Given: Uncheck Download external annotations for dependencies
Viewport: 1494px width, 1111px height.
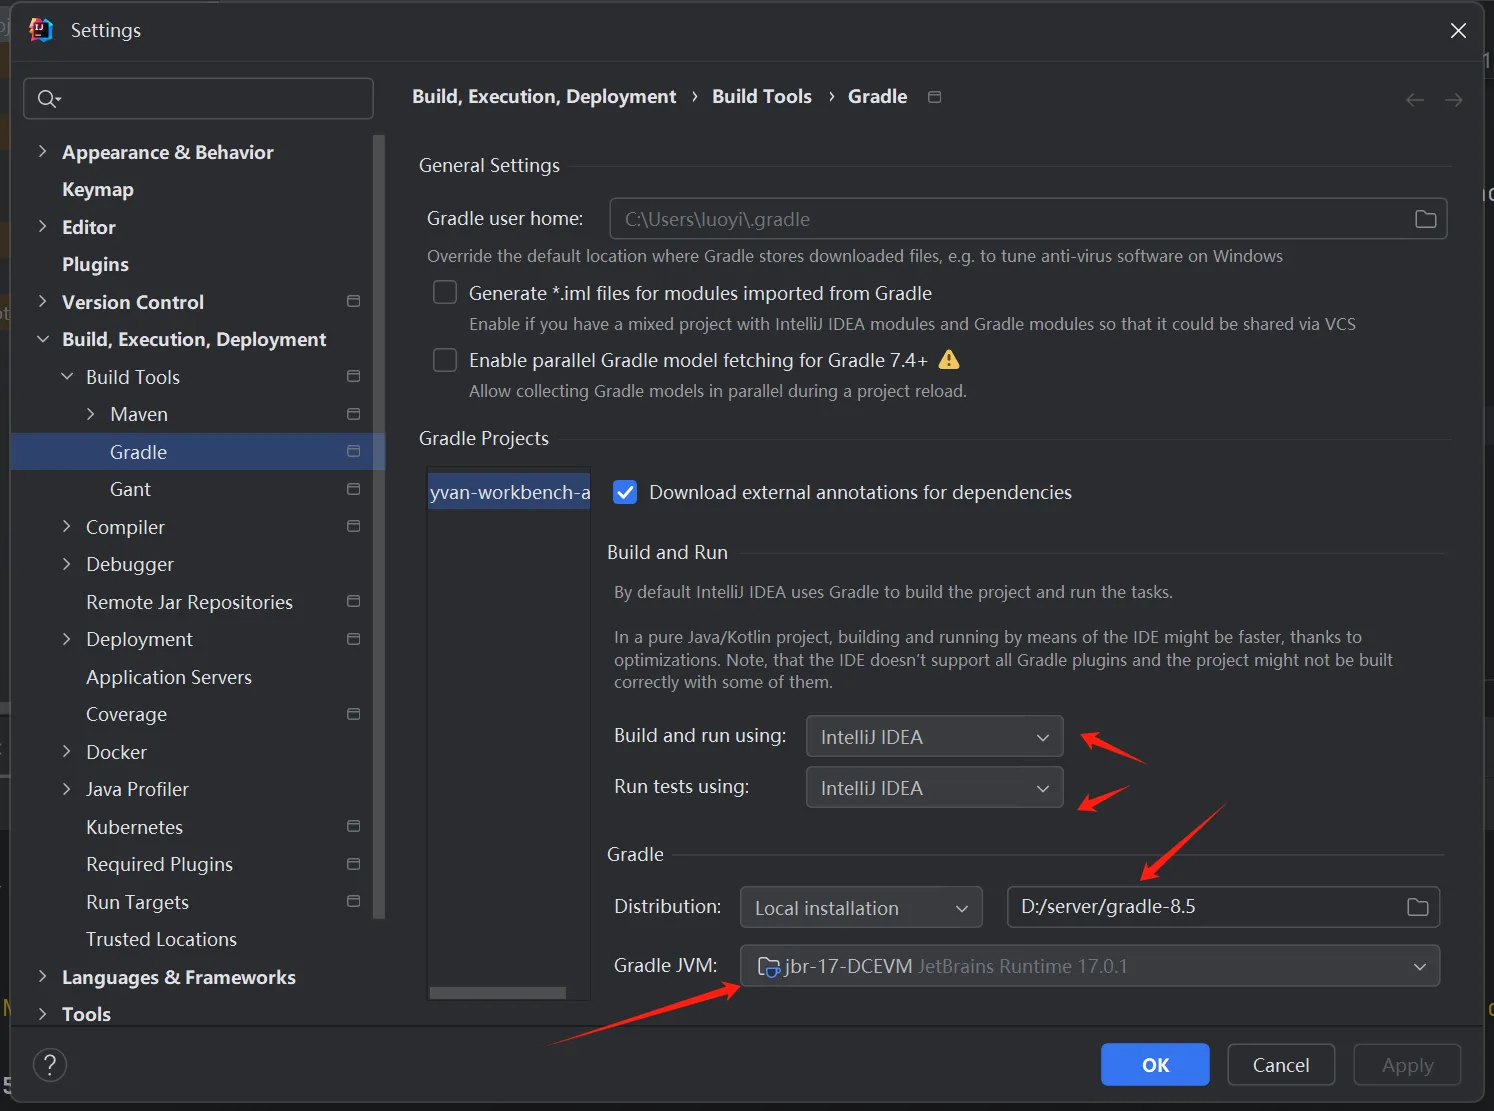Looking at the screenshot, I should point(625,492).
